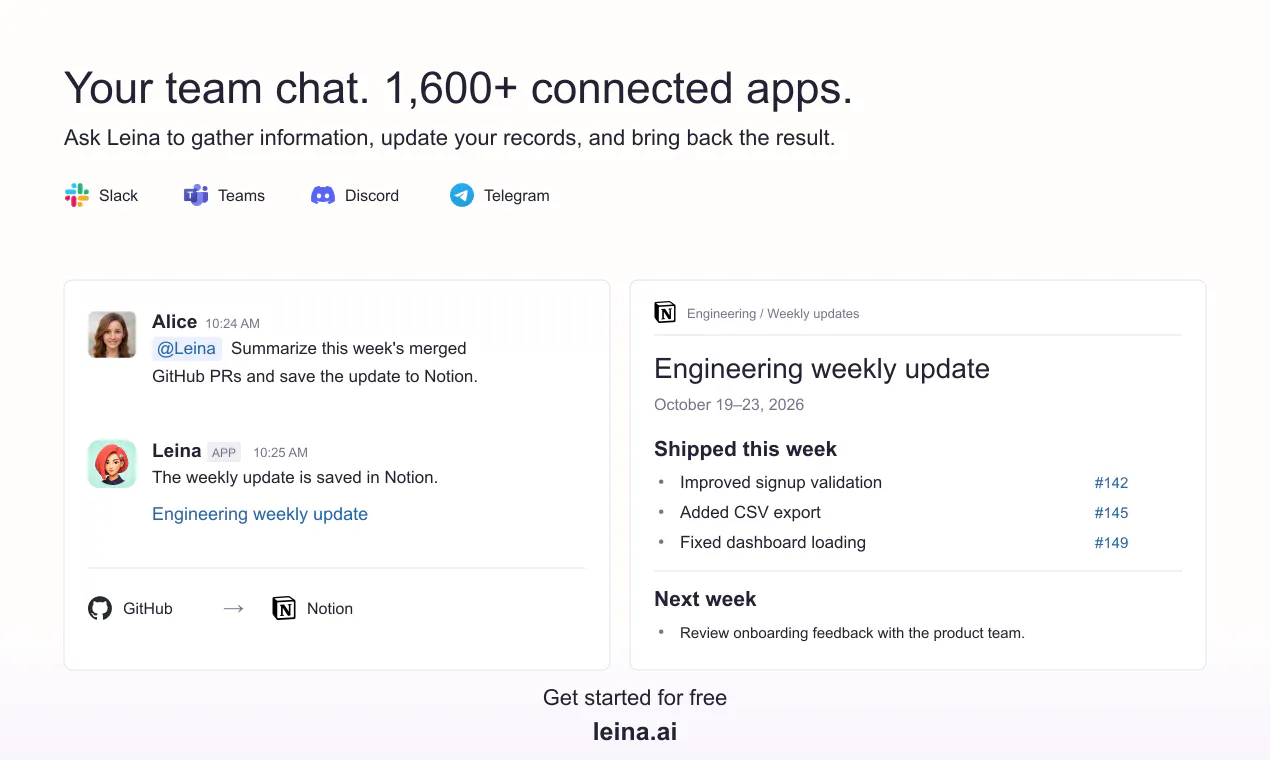Viewport: 1270px width, 760px height.
Task: Open pull request #145 link
Action: (1111, 513)
